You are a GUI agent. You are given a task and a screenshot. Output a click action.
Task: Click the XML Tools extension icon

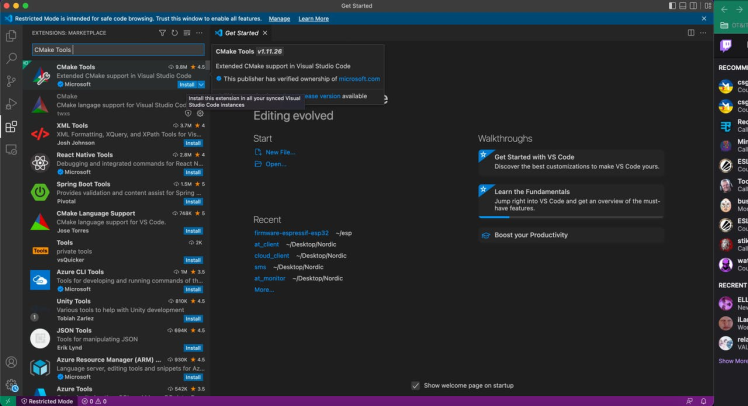coord(40,134)
